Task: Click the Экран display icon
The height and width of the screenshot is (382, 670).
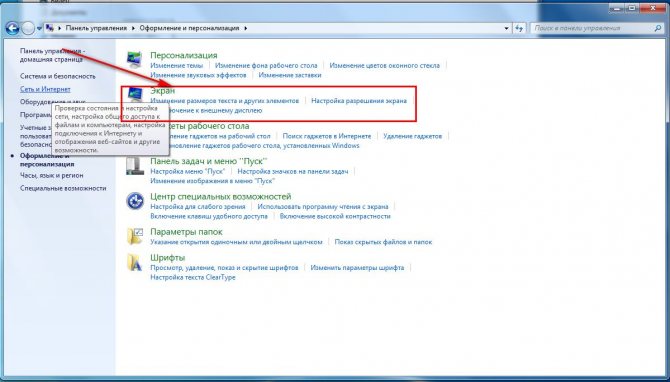Action: (135, 94)
